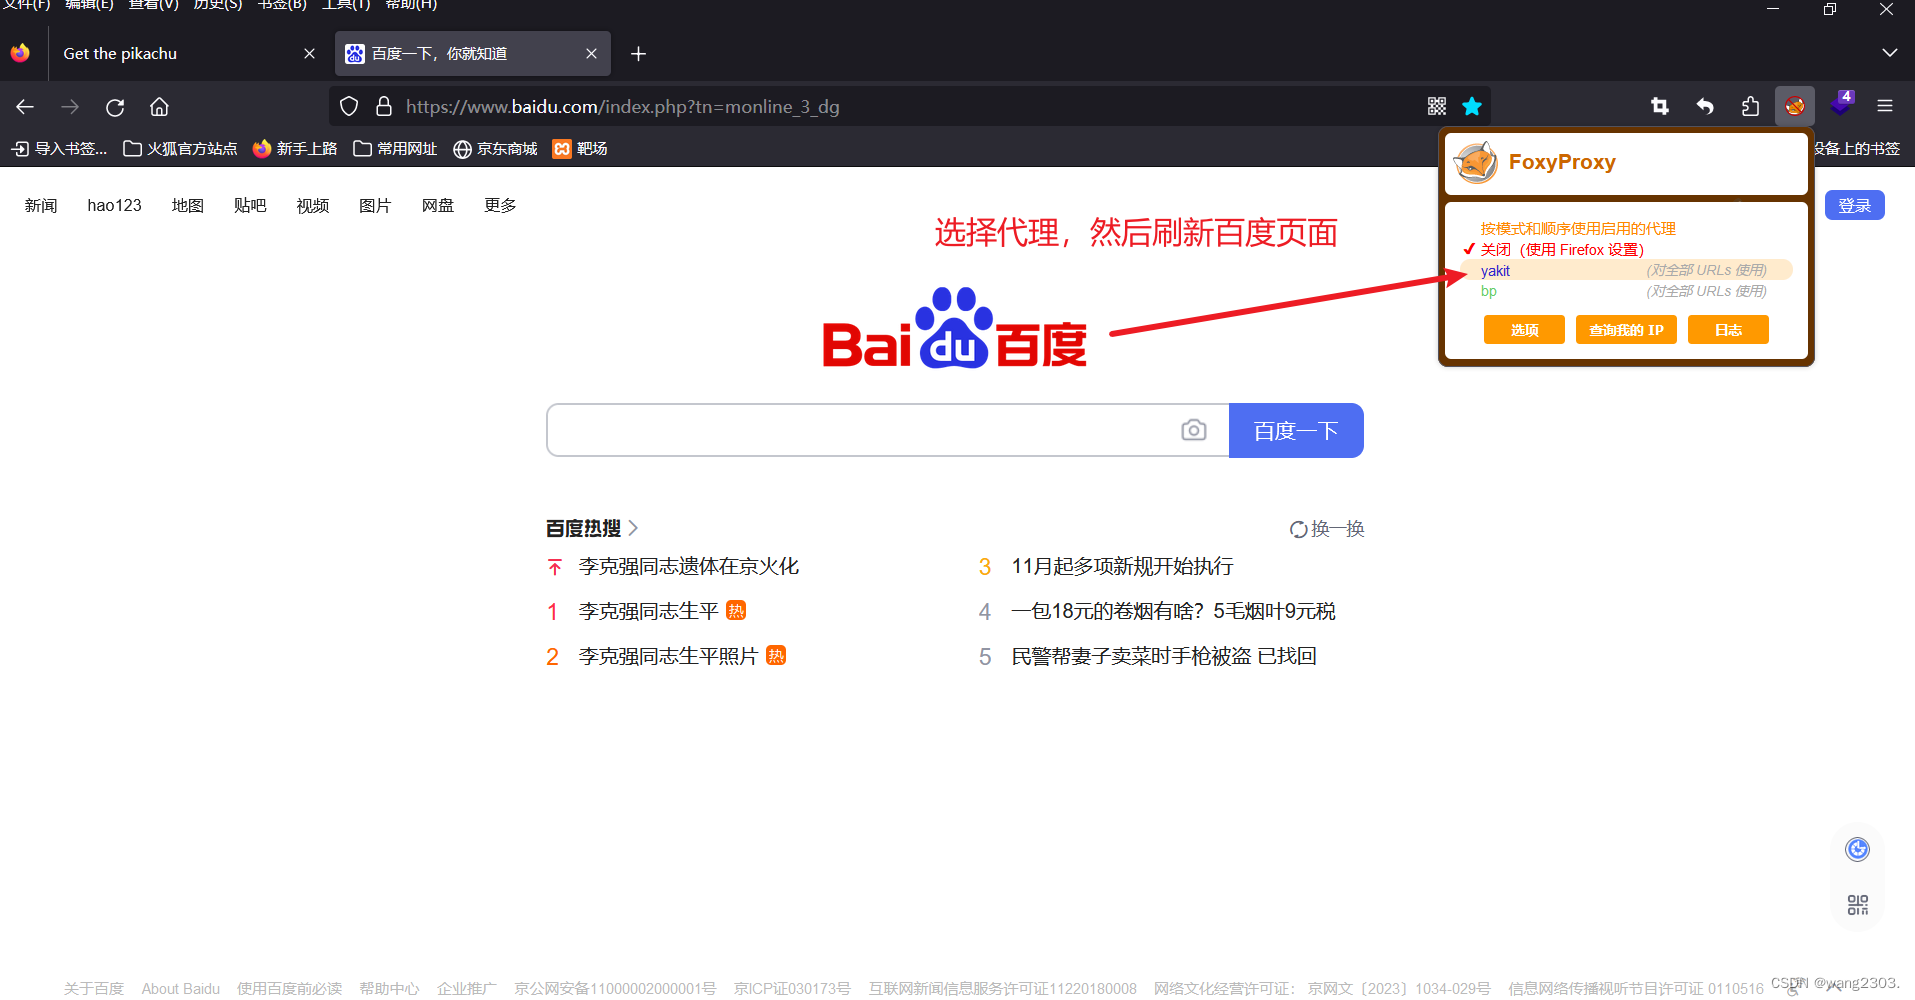The image size is (1915, 1000).
Task: Toggle bookmark star for this page
Action: click(x=1472, y=106)
